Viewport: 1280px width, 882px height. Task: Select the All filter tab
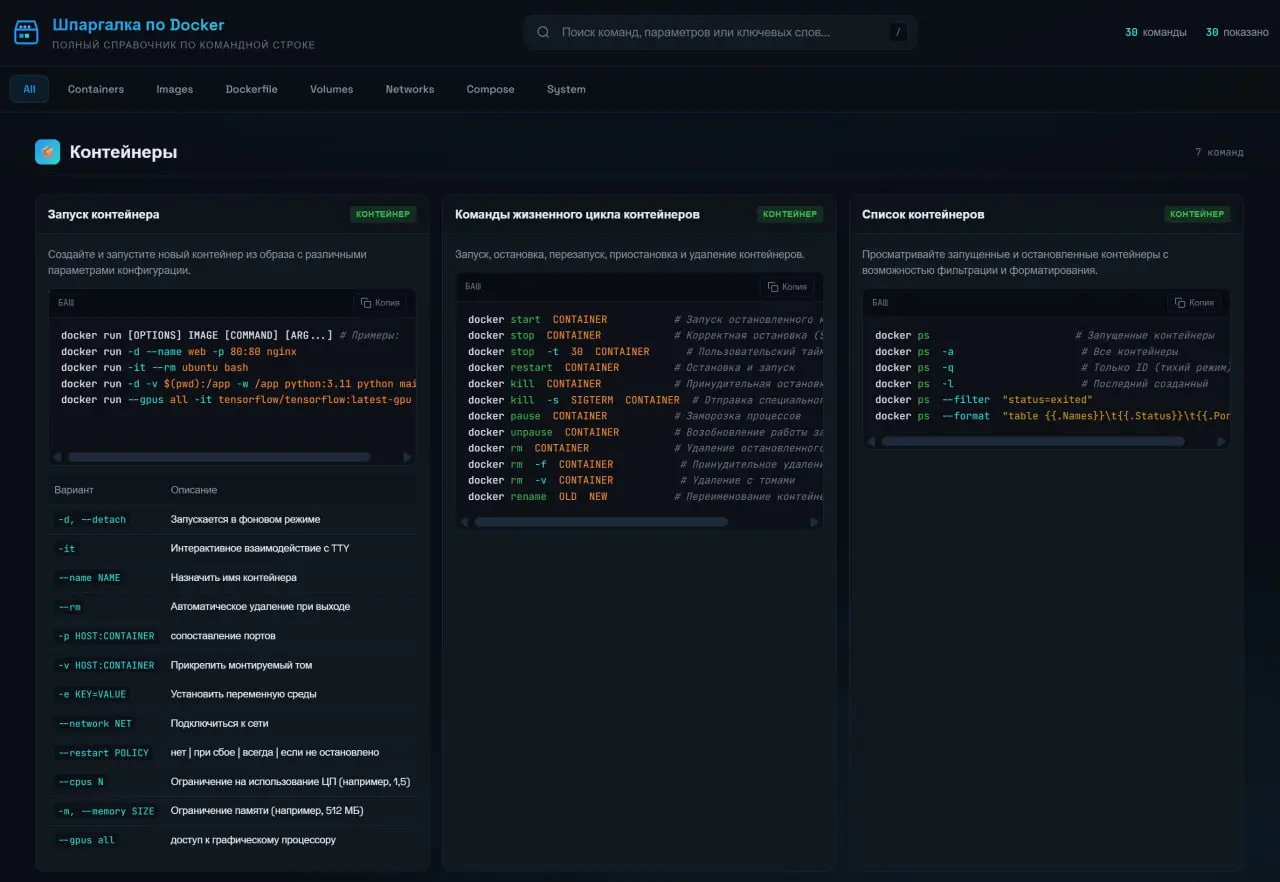point(29,89)
